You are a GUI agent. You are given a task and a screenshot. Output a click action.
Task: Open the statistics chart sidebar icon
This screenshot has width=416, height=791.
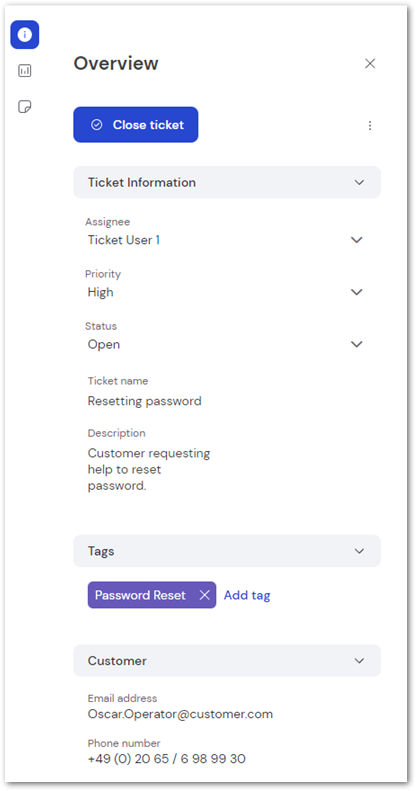point(25,71)
